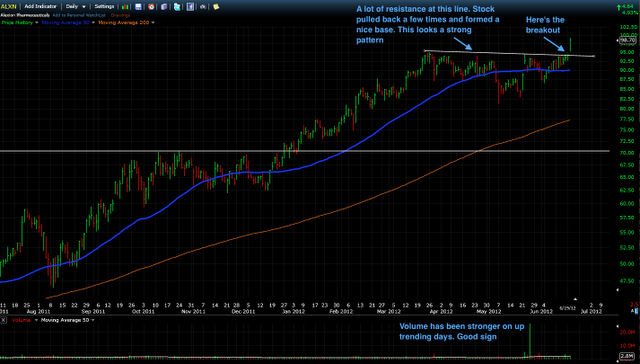Click the gray cube icon in toolbar

pos(164,7)
